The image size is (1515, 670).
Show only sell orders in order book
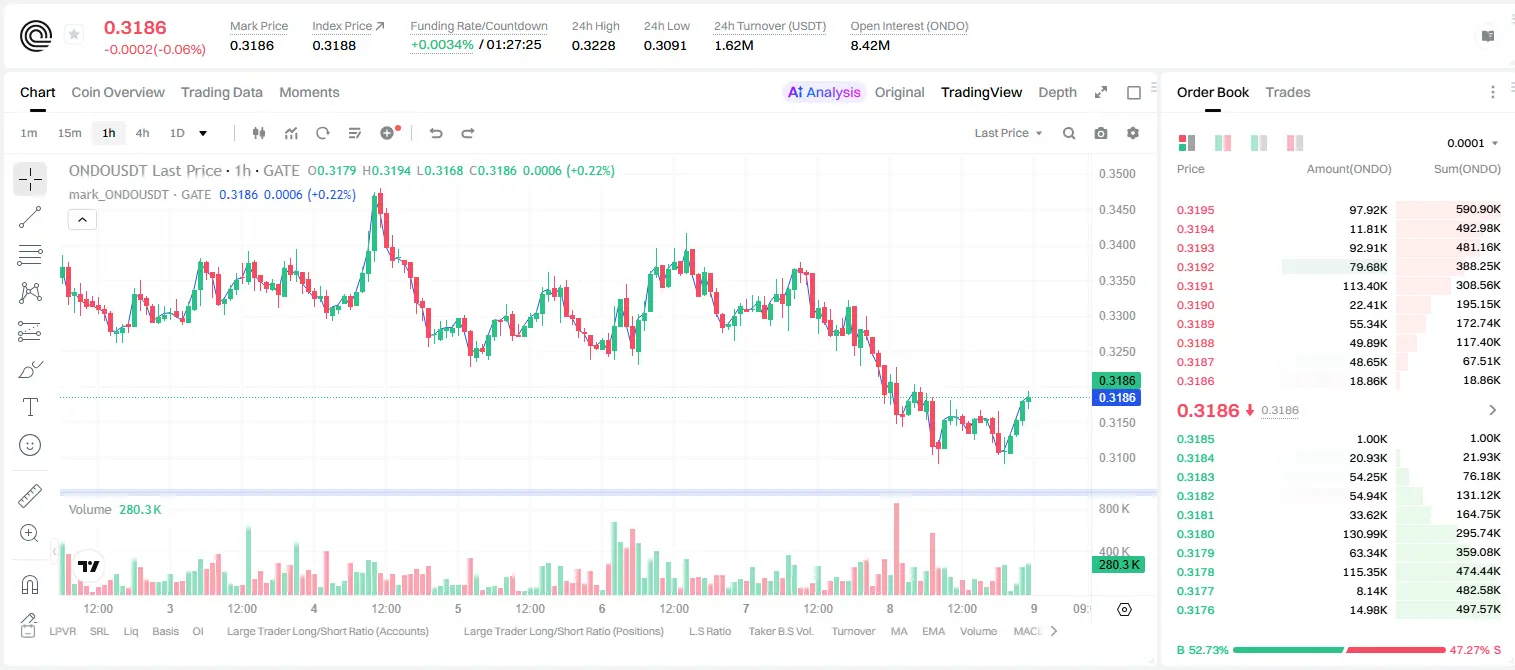coord(1295,143)
